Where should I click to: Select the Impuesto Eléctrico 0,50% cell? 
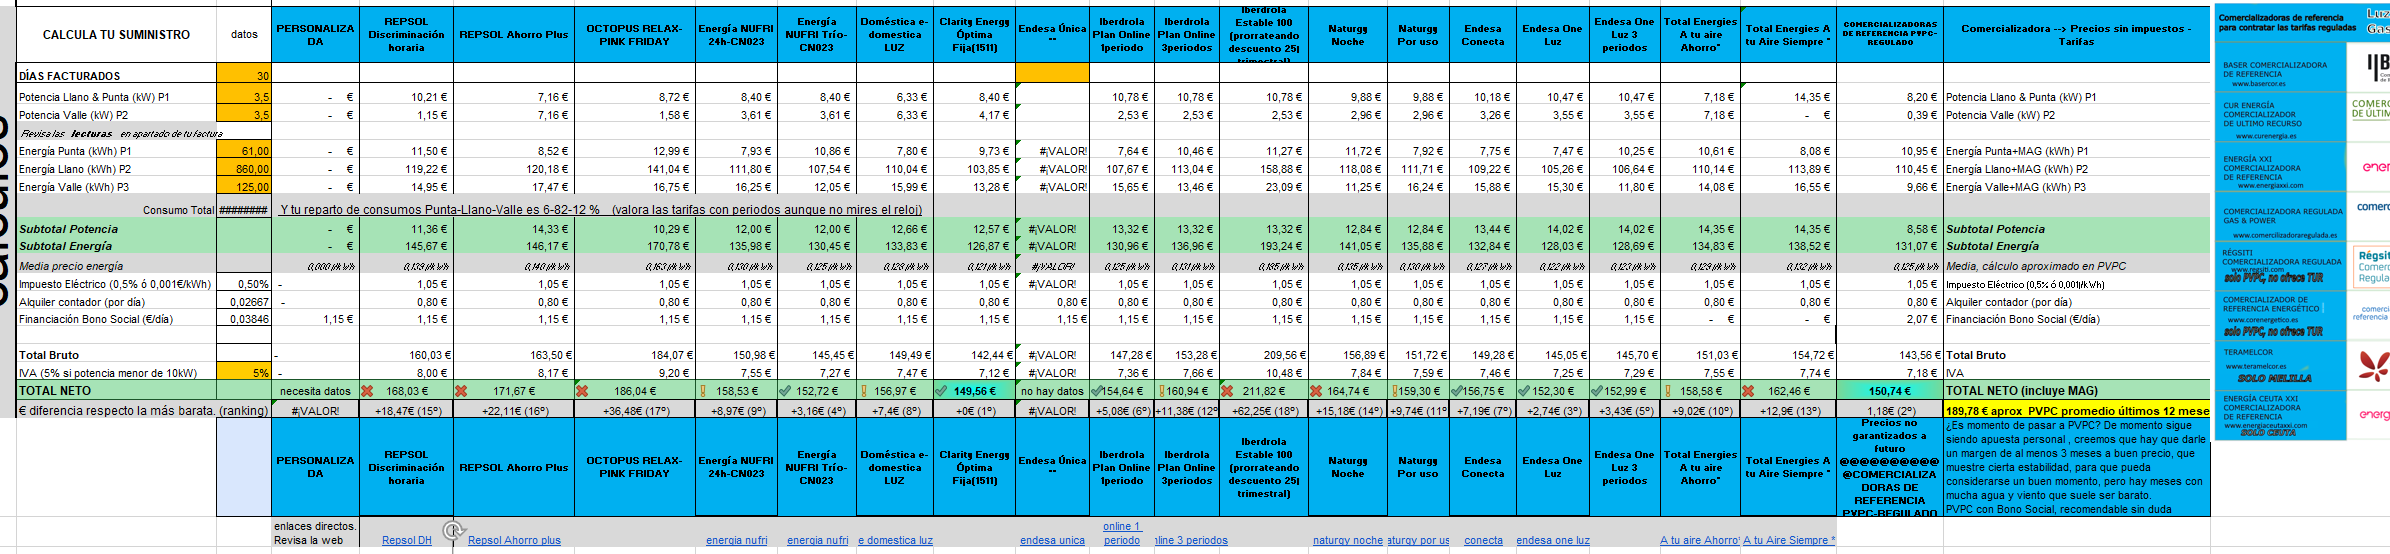click(244, 284)
